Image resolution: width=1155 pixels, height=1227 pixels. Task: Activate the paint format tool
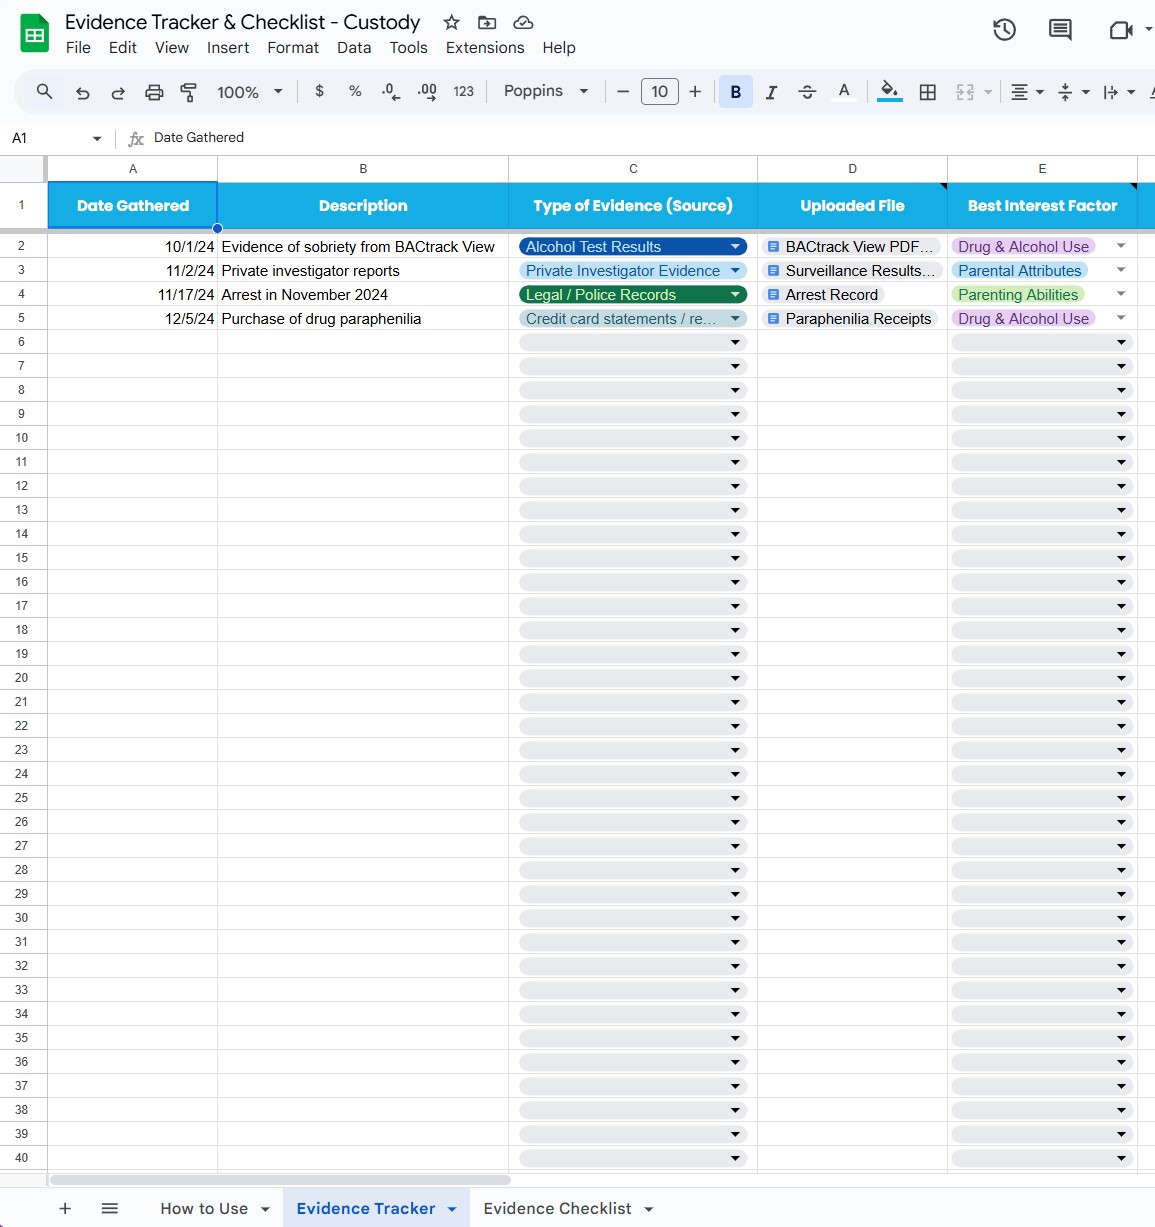pos(188,92)
